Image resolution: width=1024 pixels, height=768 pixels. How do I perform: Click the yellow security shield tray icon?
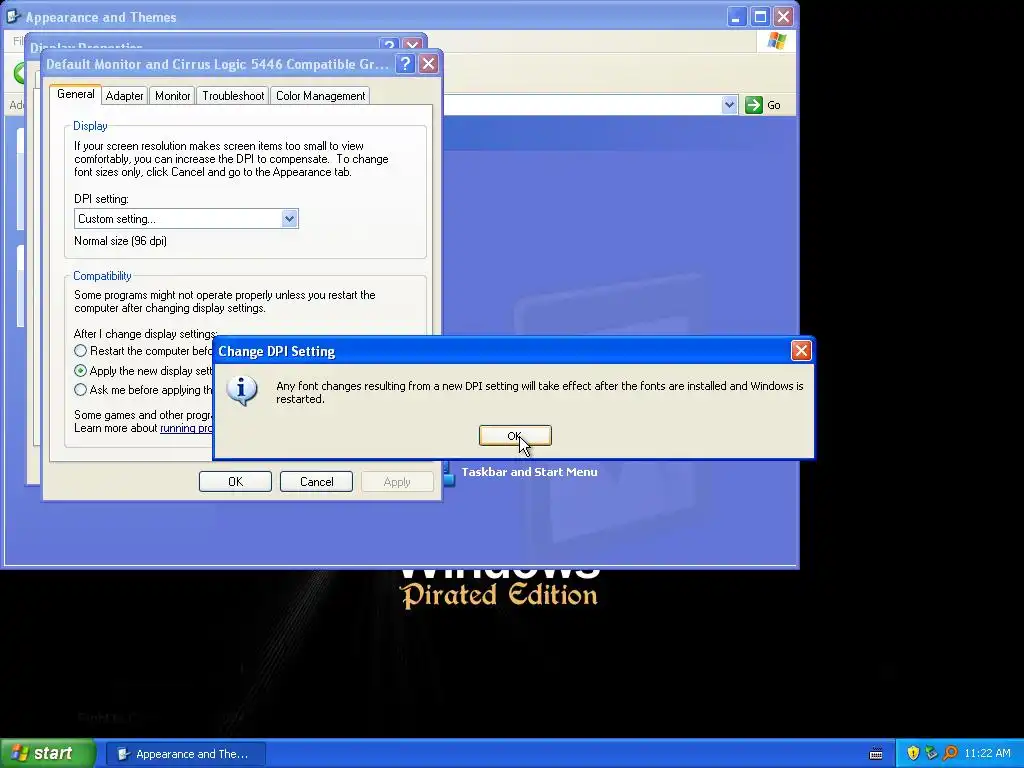coord(913,754)
